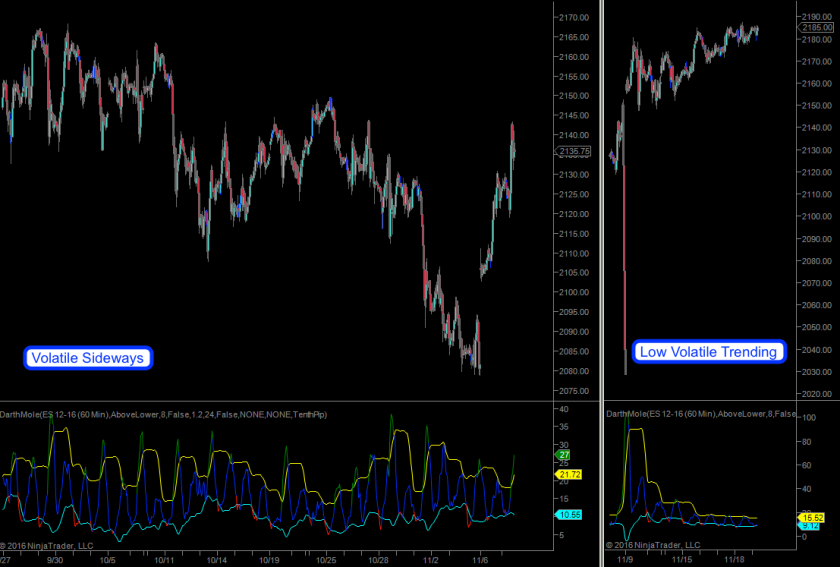
Task: Click the 2136.75 current price marker
Action: pos(573,152)
